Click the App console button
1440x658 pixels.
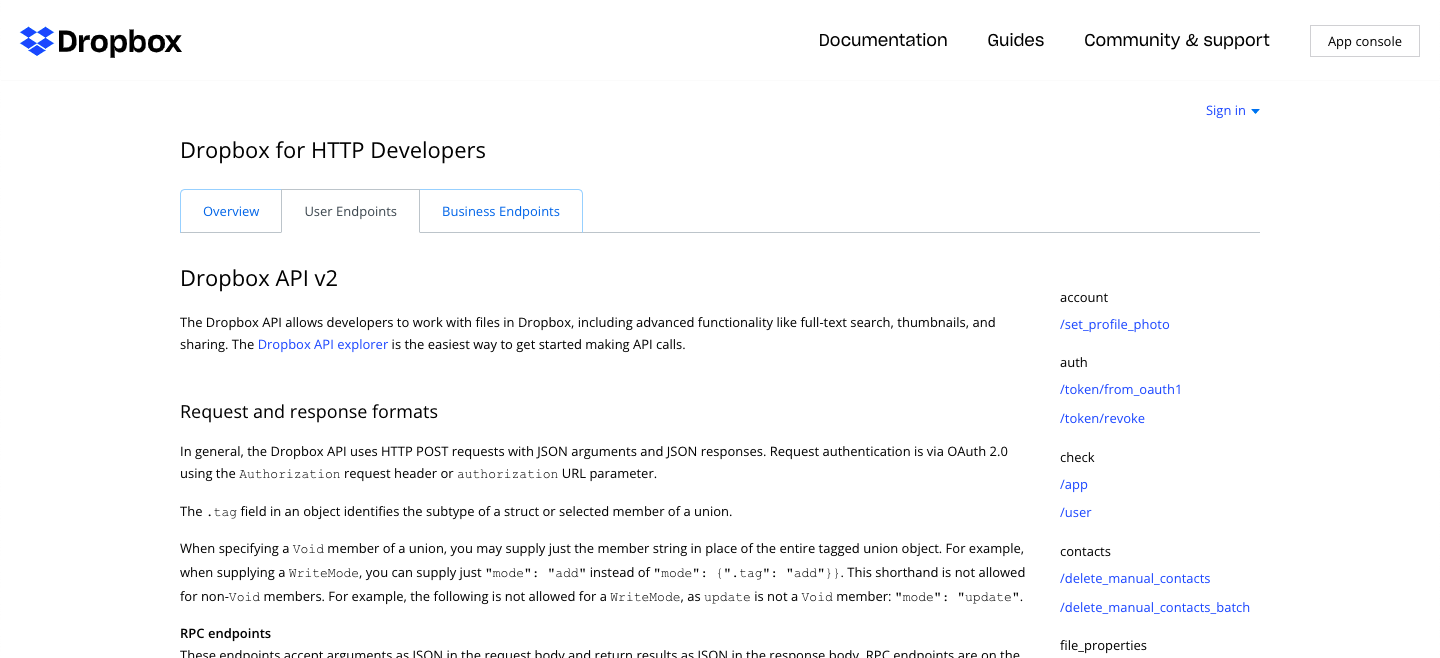coord(1364,41)
